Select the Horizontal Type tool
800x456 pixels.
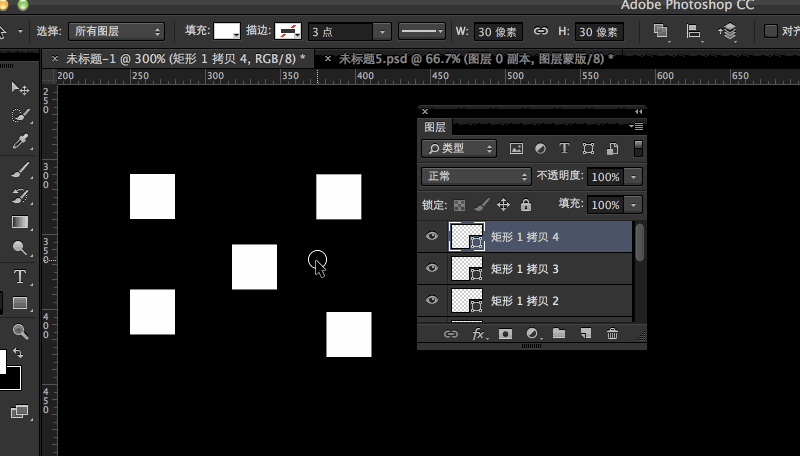pyautogui.click(x=19, y=277)
